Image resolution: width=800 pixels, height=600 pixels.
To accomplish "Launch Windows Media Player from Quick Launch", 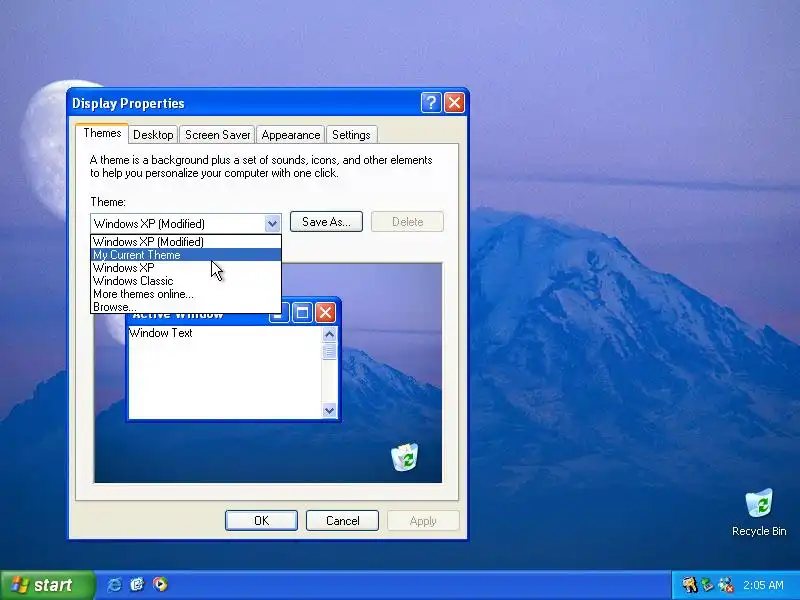I will click(x=160, y=585).
